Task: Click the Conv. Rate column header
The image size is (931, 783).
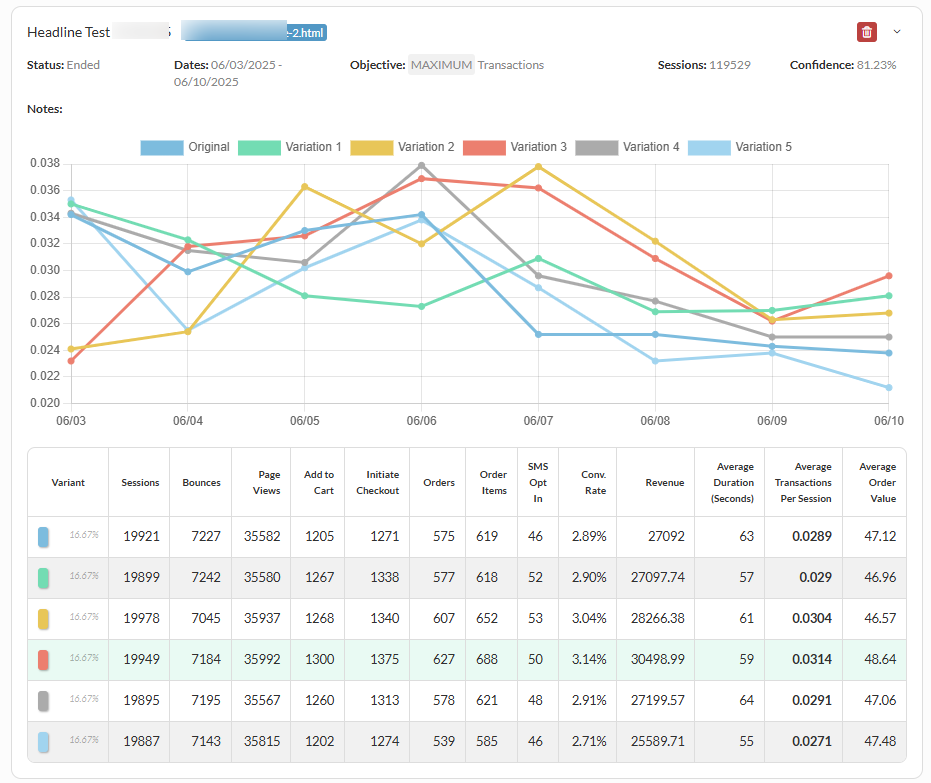Action: click(593, 483)
